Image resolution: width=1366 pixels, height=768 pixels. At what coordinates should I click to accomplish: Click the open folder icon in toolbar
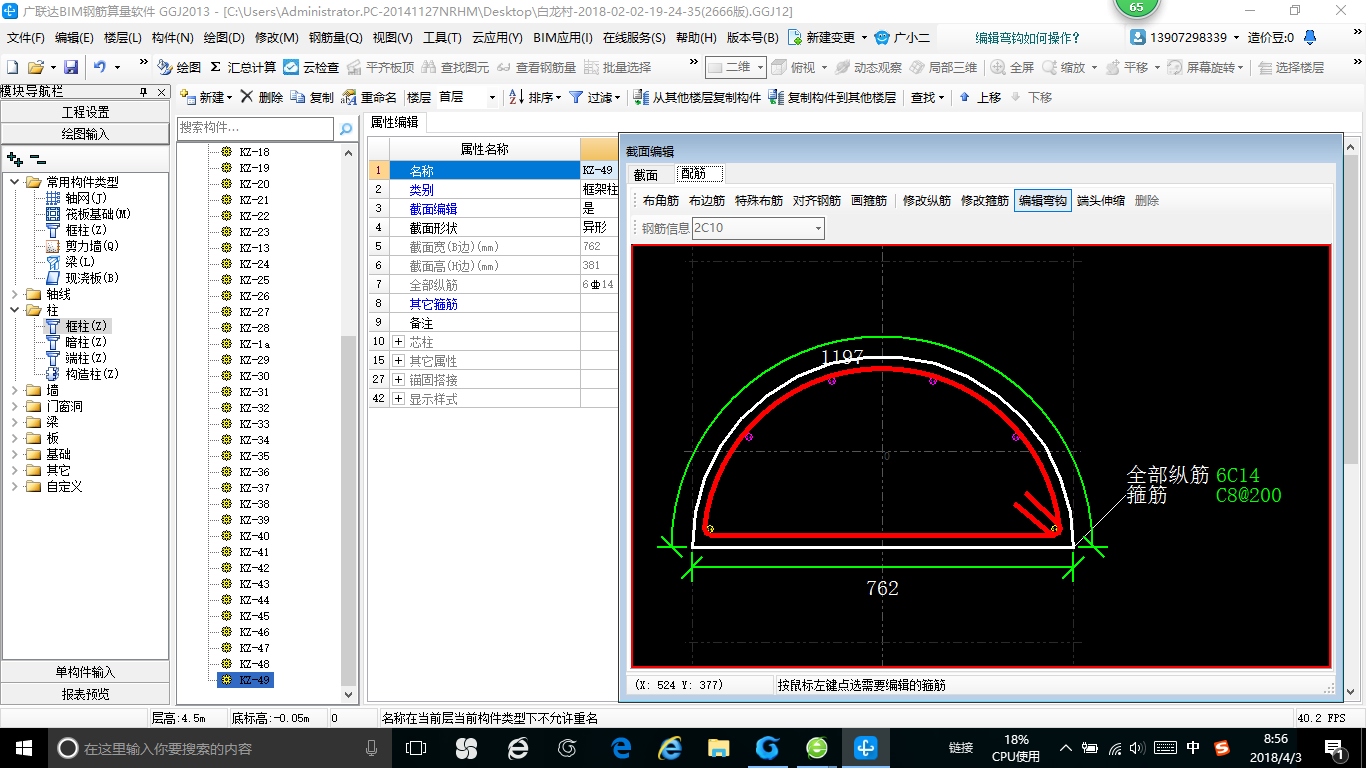[35, 67]
